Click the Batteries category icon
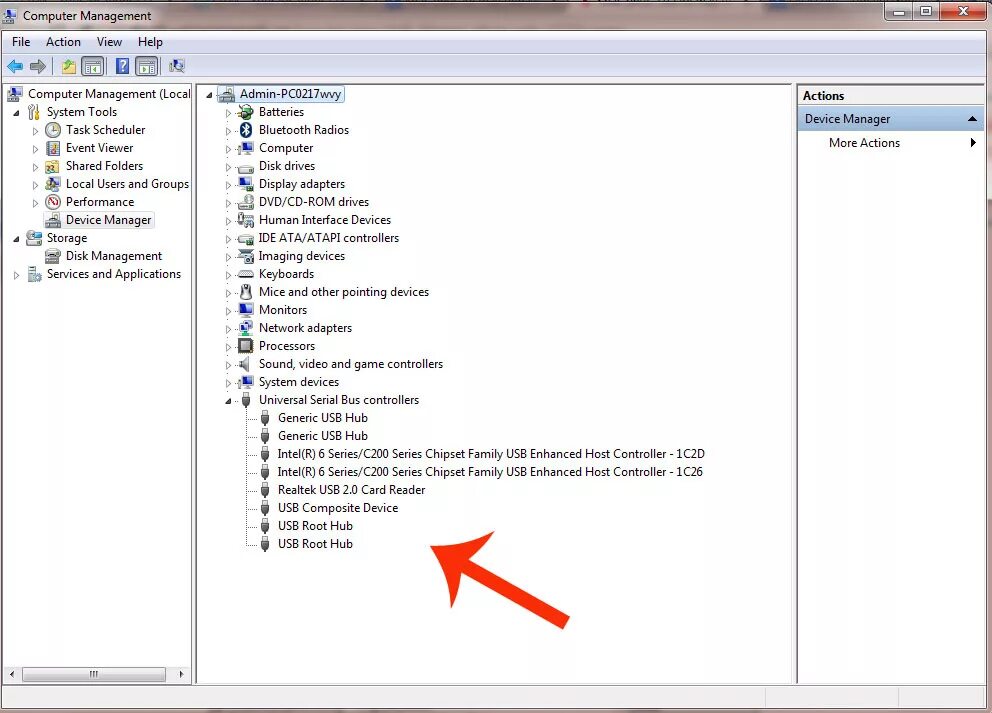 [x=245, y=112]
